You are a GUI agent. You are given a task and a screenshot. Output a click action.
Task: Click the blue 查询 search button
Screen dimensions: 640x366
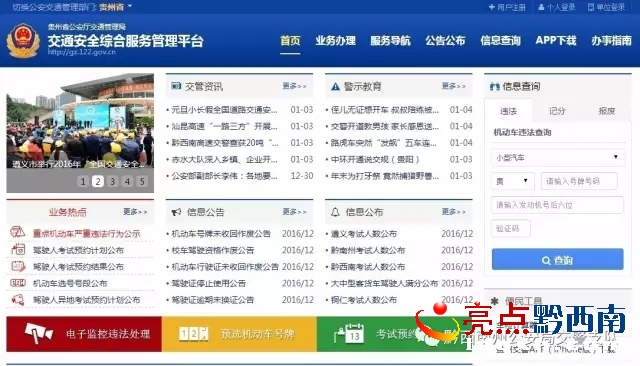pos(558,260)
